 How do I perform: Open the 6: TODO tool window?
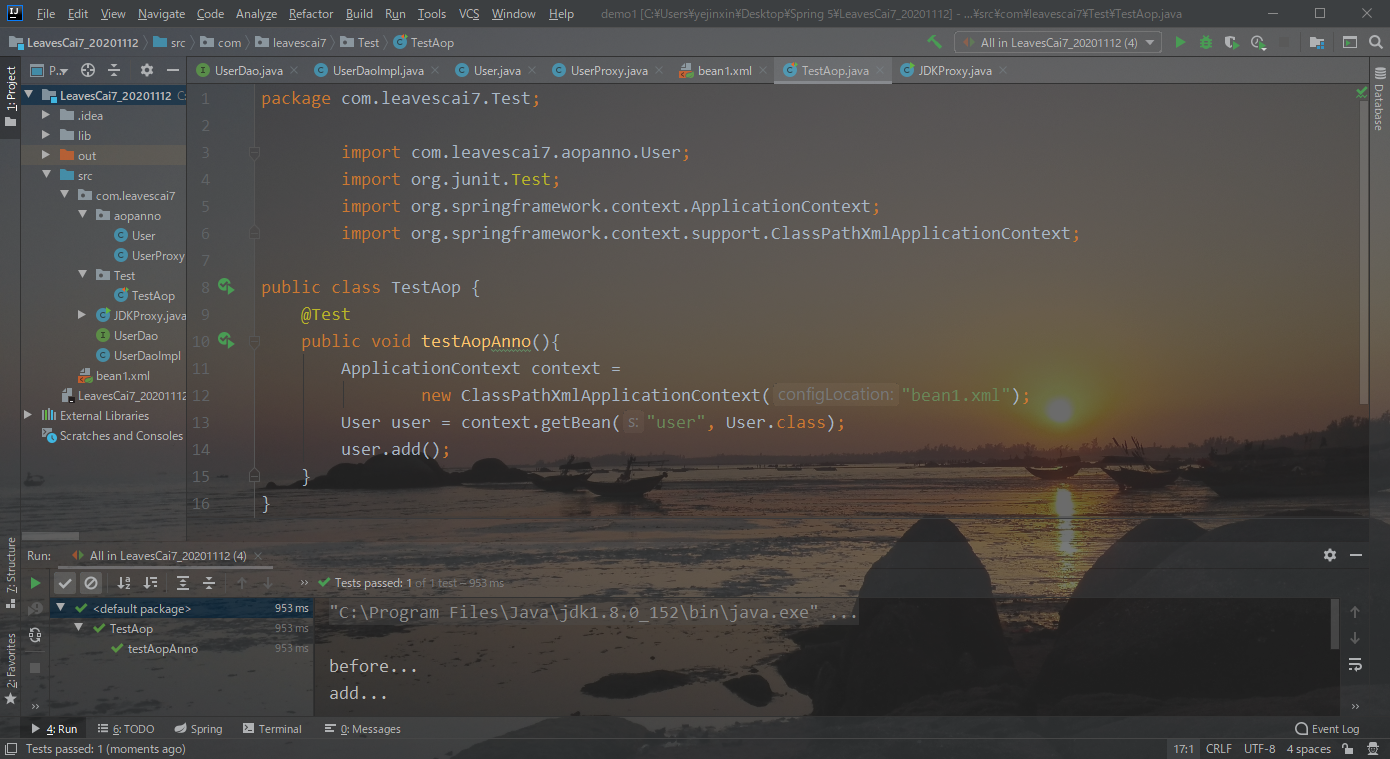126,729
